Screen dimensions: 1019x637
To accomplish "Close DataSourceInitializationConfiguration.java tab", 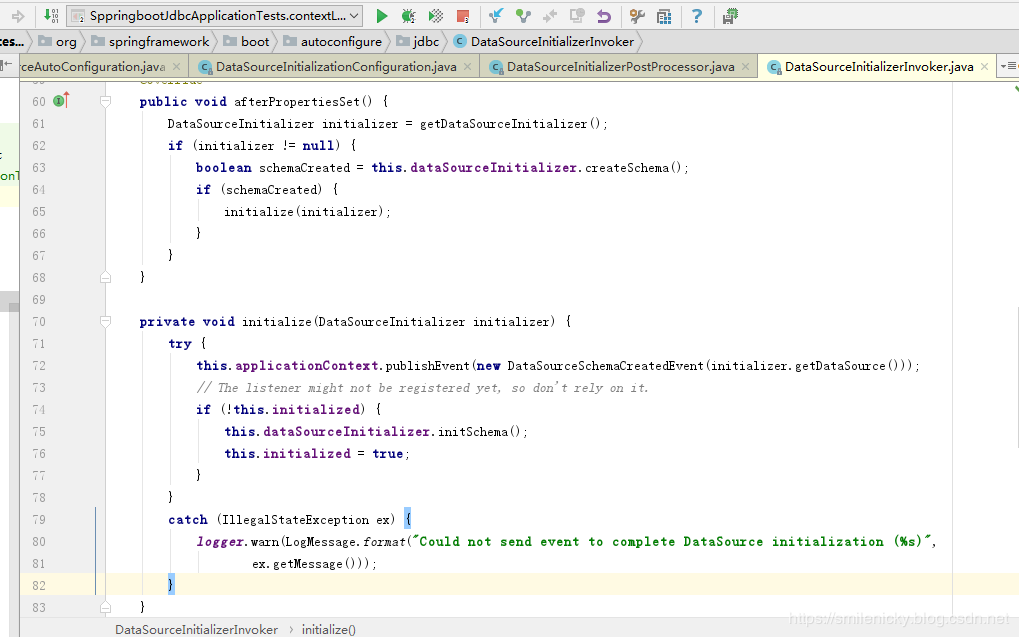I will (x=467, y=66).
